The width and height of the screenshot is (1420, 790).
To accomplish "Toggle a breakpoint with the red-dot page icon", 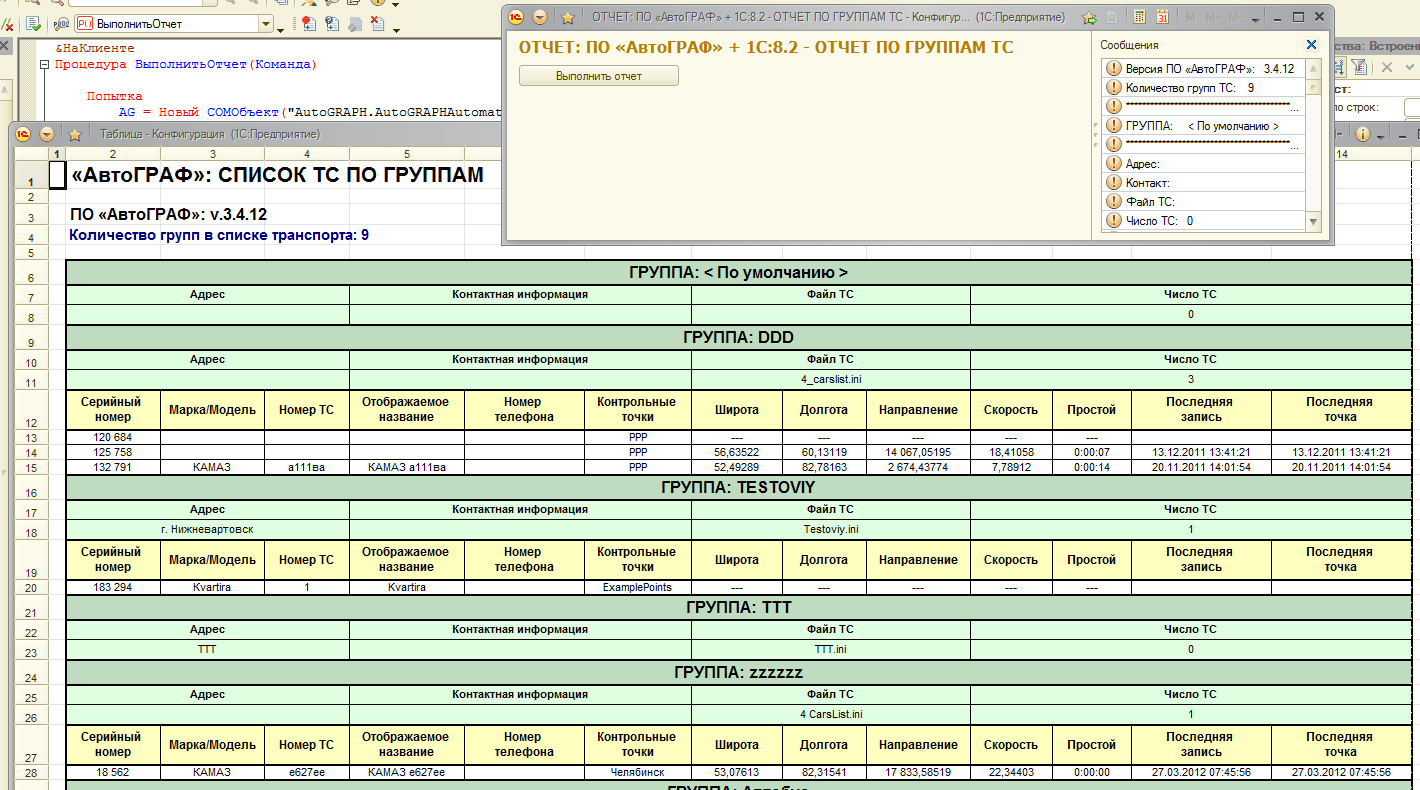I will tap(307, 23).
